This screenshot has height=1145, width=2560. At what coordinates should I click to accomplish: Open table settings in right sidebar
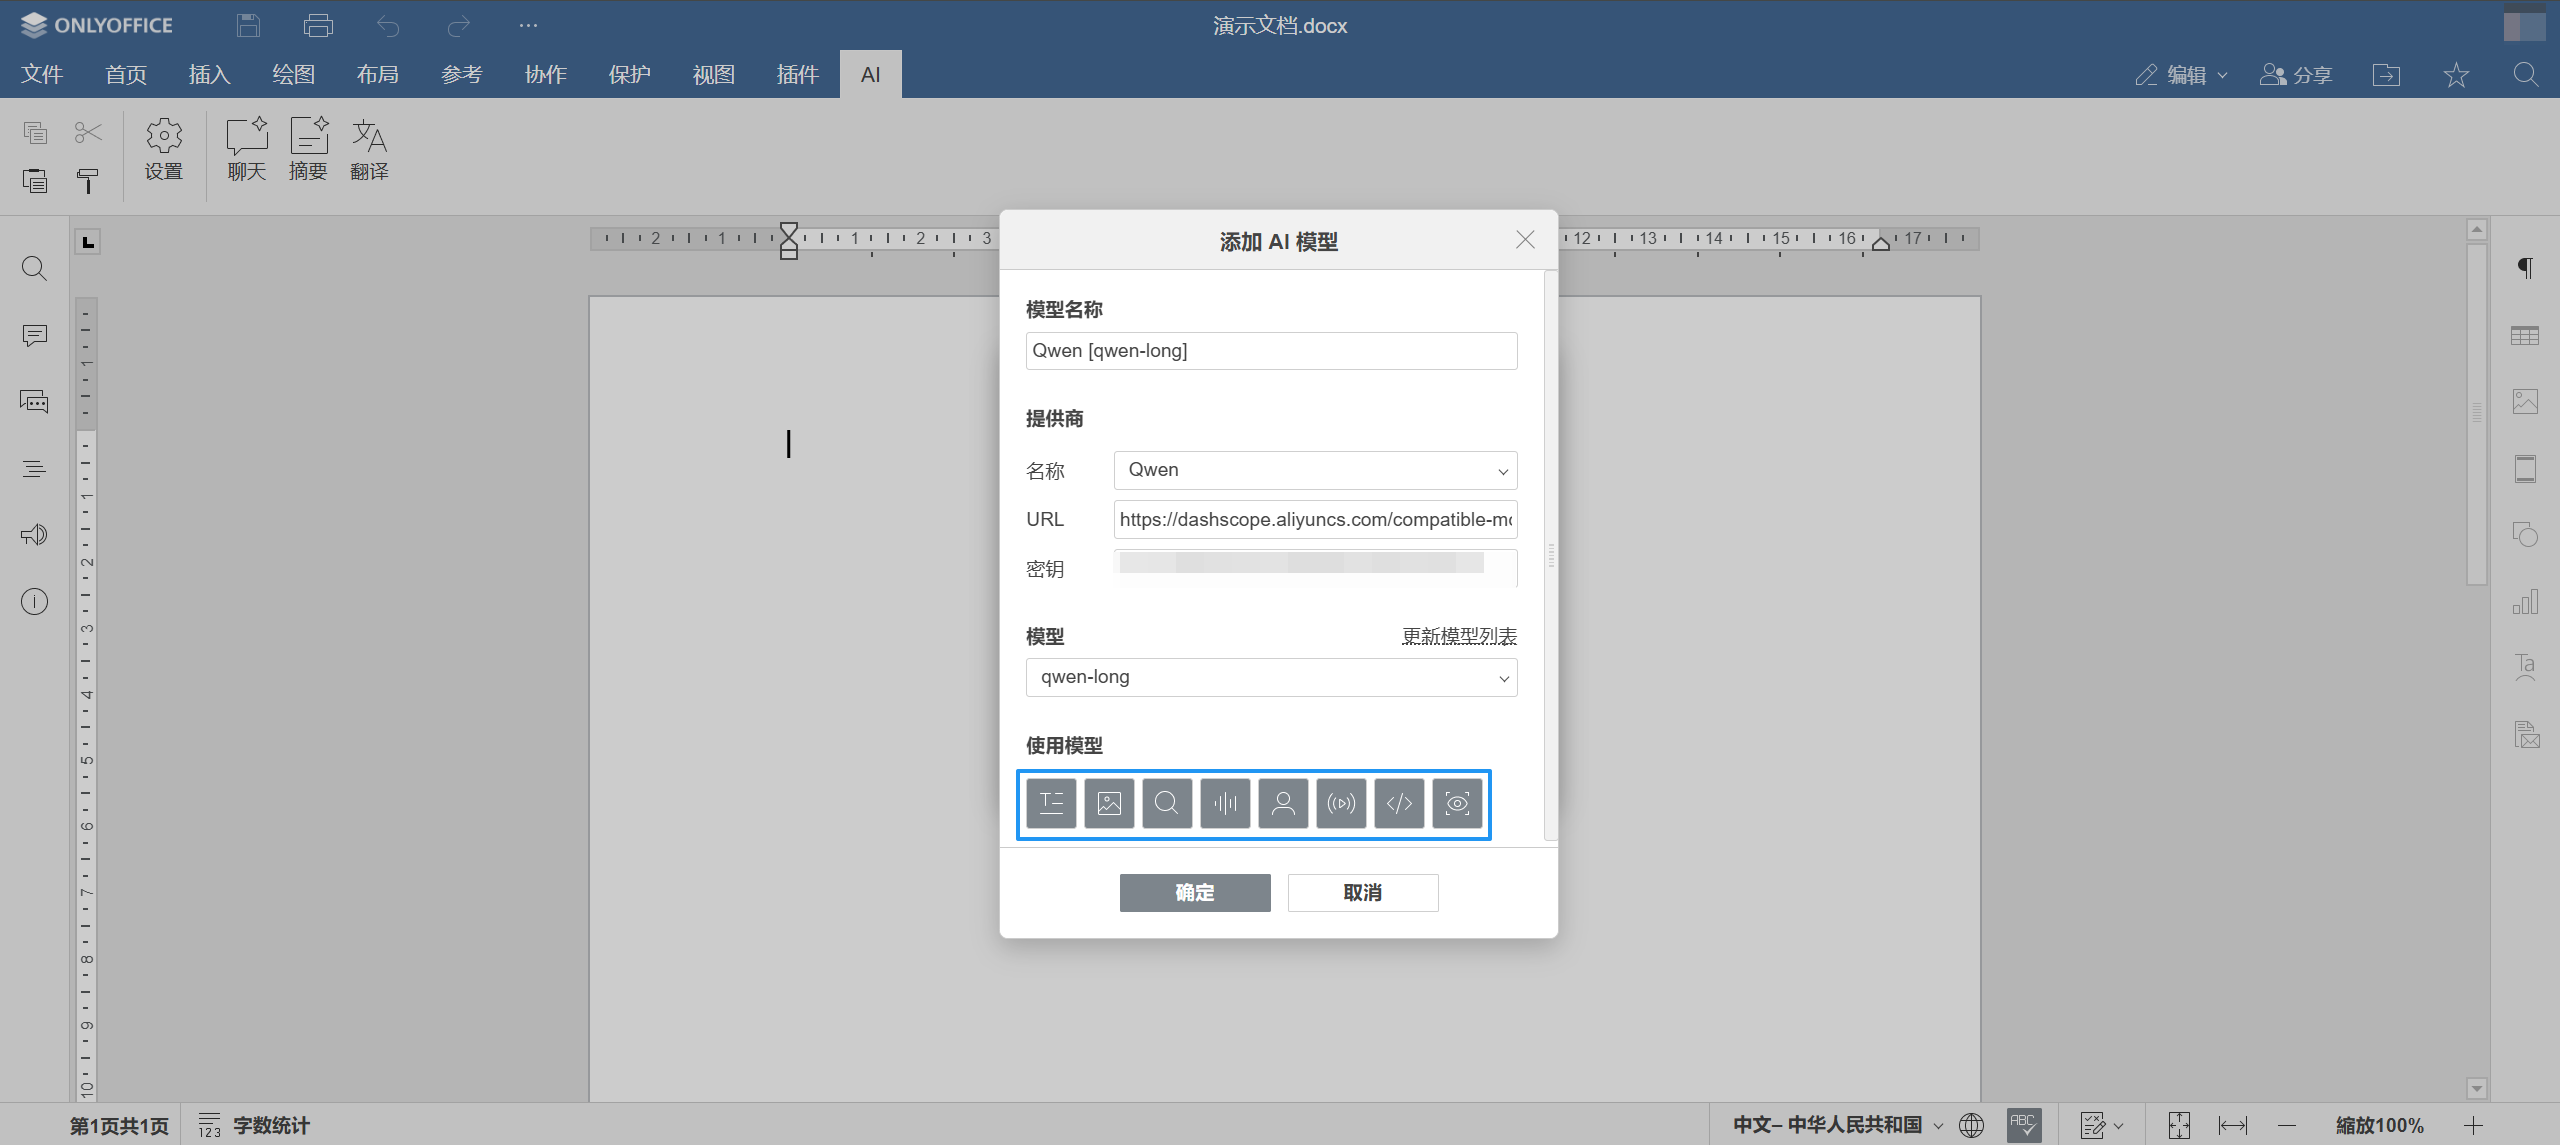click(2525, 336)
